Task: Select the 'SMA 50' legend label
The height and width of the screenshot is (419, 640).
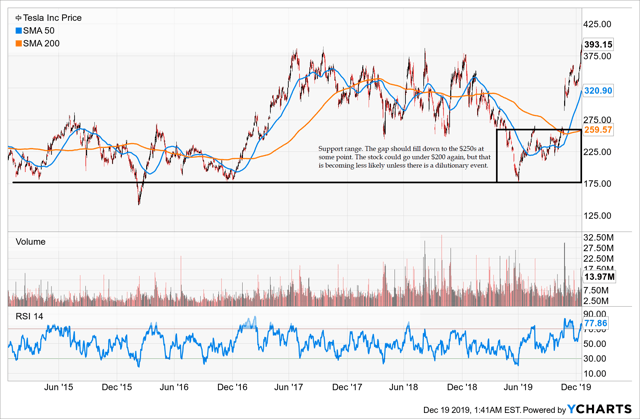Action: [39, 31]
